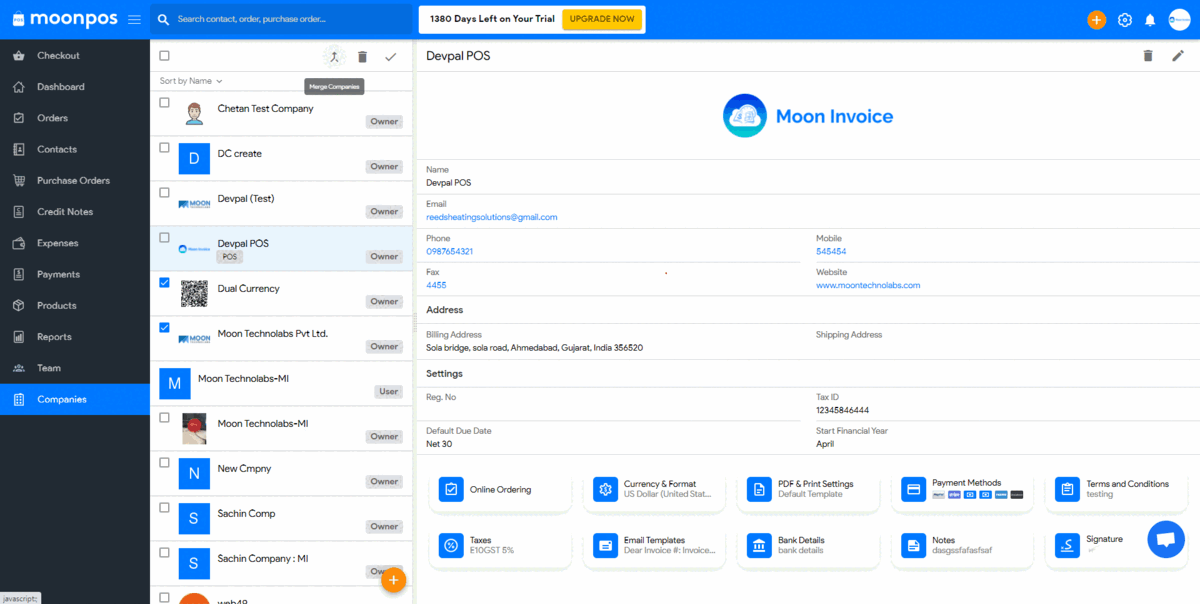
Task: Click email reedsheatingsolutions@gmail.com link
Action: [x=492, y=217]
